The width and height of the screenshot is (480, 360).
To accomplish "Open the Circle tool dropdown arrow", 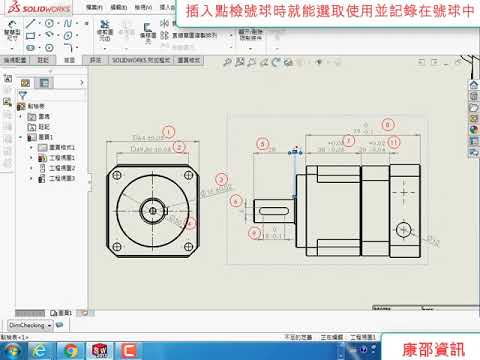I will coord(59,23).
